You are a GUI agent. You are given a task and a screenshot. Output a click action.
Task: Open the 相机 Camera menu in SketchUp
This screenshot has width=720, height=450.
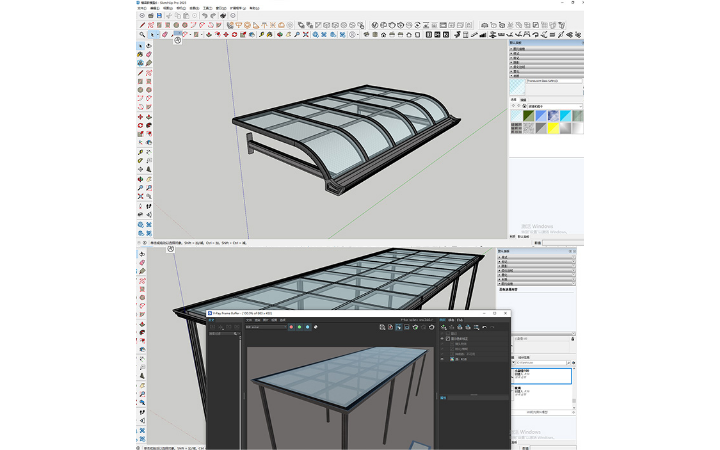181,8
